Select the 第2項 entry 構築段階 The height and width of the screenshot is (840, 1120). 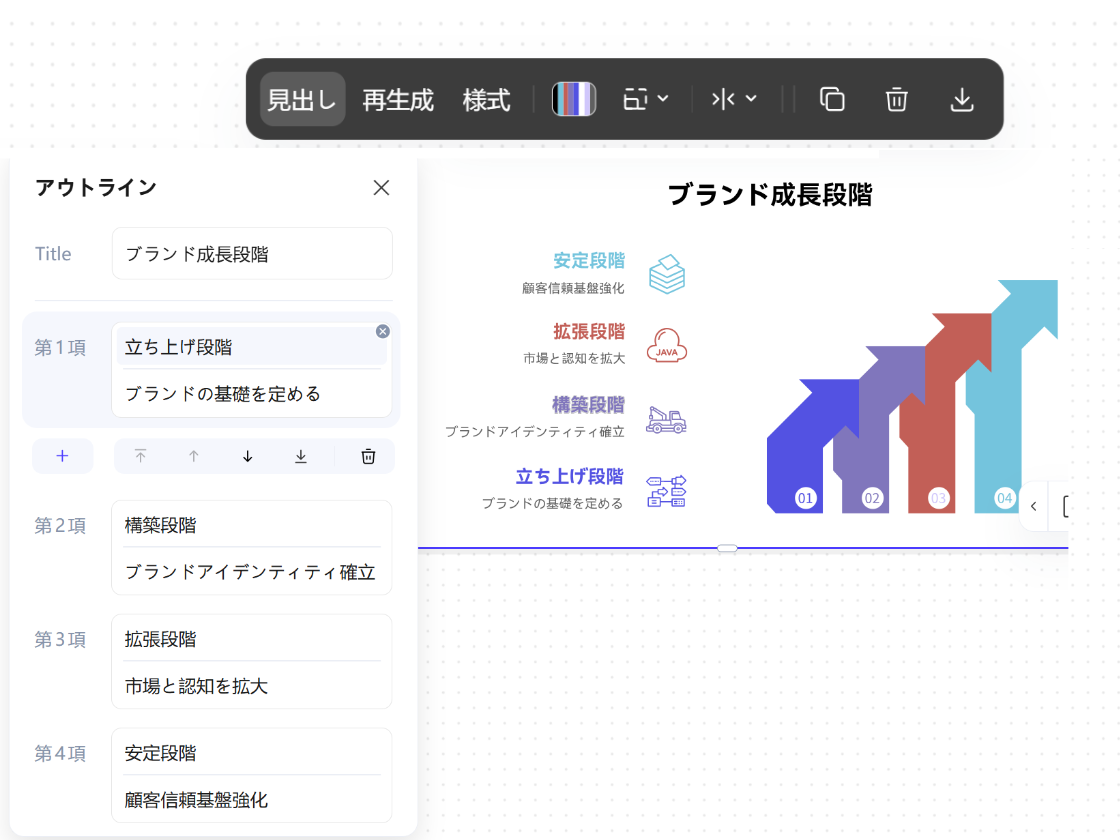pos(251,525)
